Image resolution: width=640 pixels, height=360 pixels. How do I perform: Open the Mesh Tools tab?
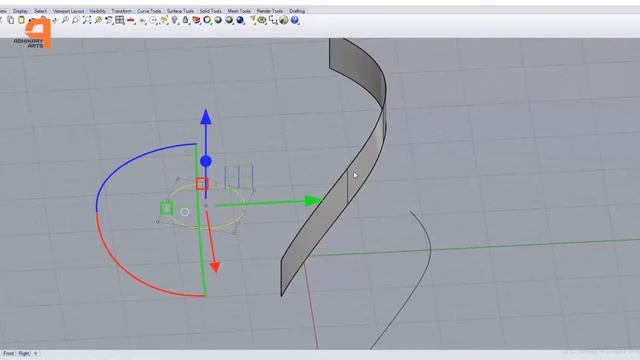pyautogui.click(x=239, y=11)
